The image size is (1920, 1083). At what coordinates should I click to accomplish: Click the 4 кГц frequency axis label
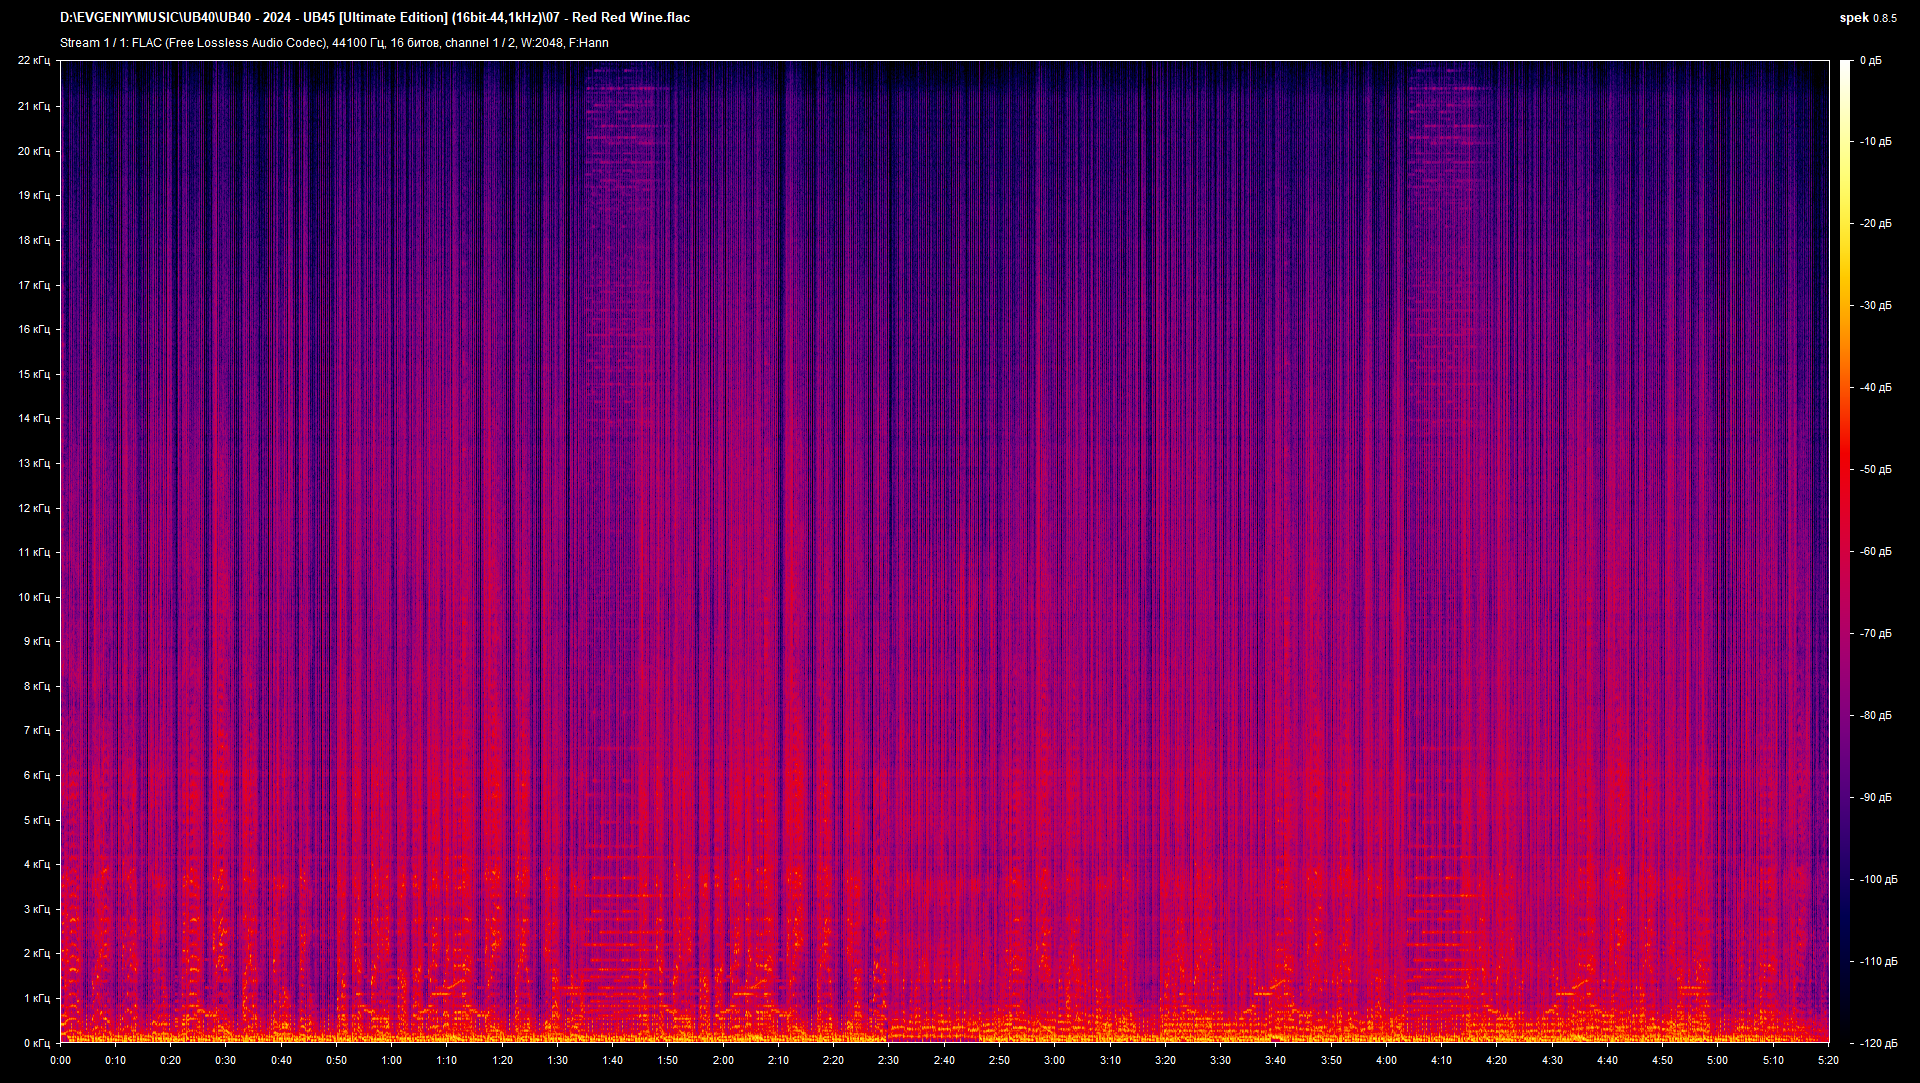37,864
